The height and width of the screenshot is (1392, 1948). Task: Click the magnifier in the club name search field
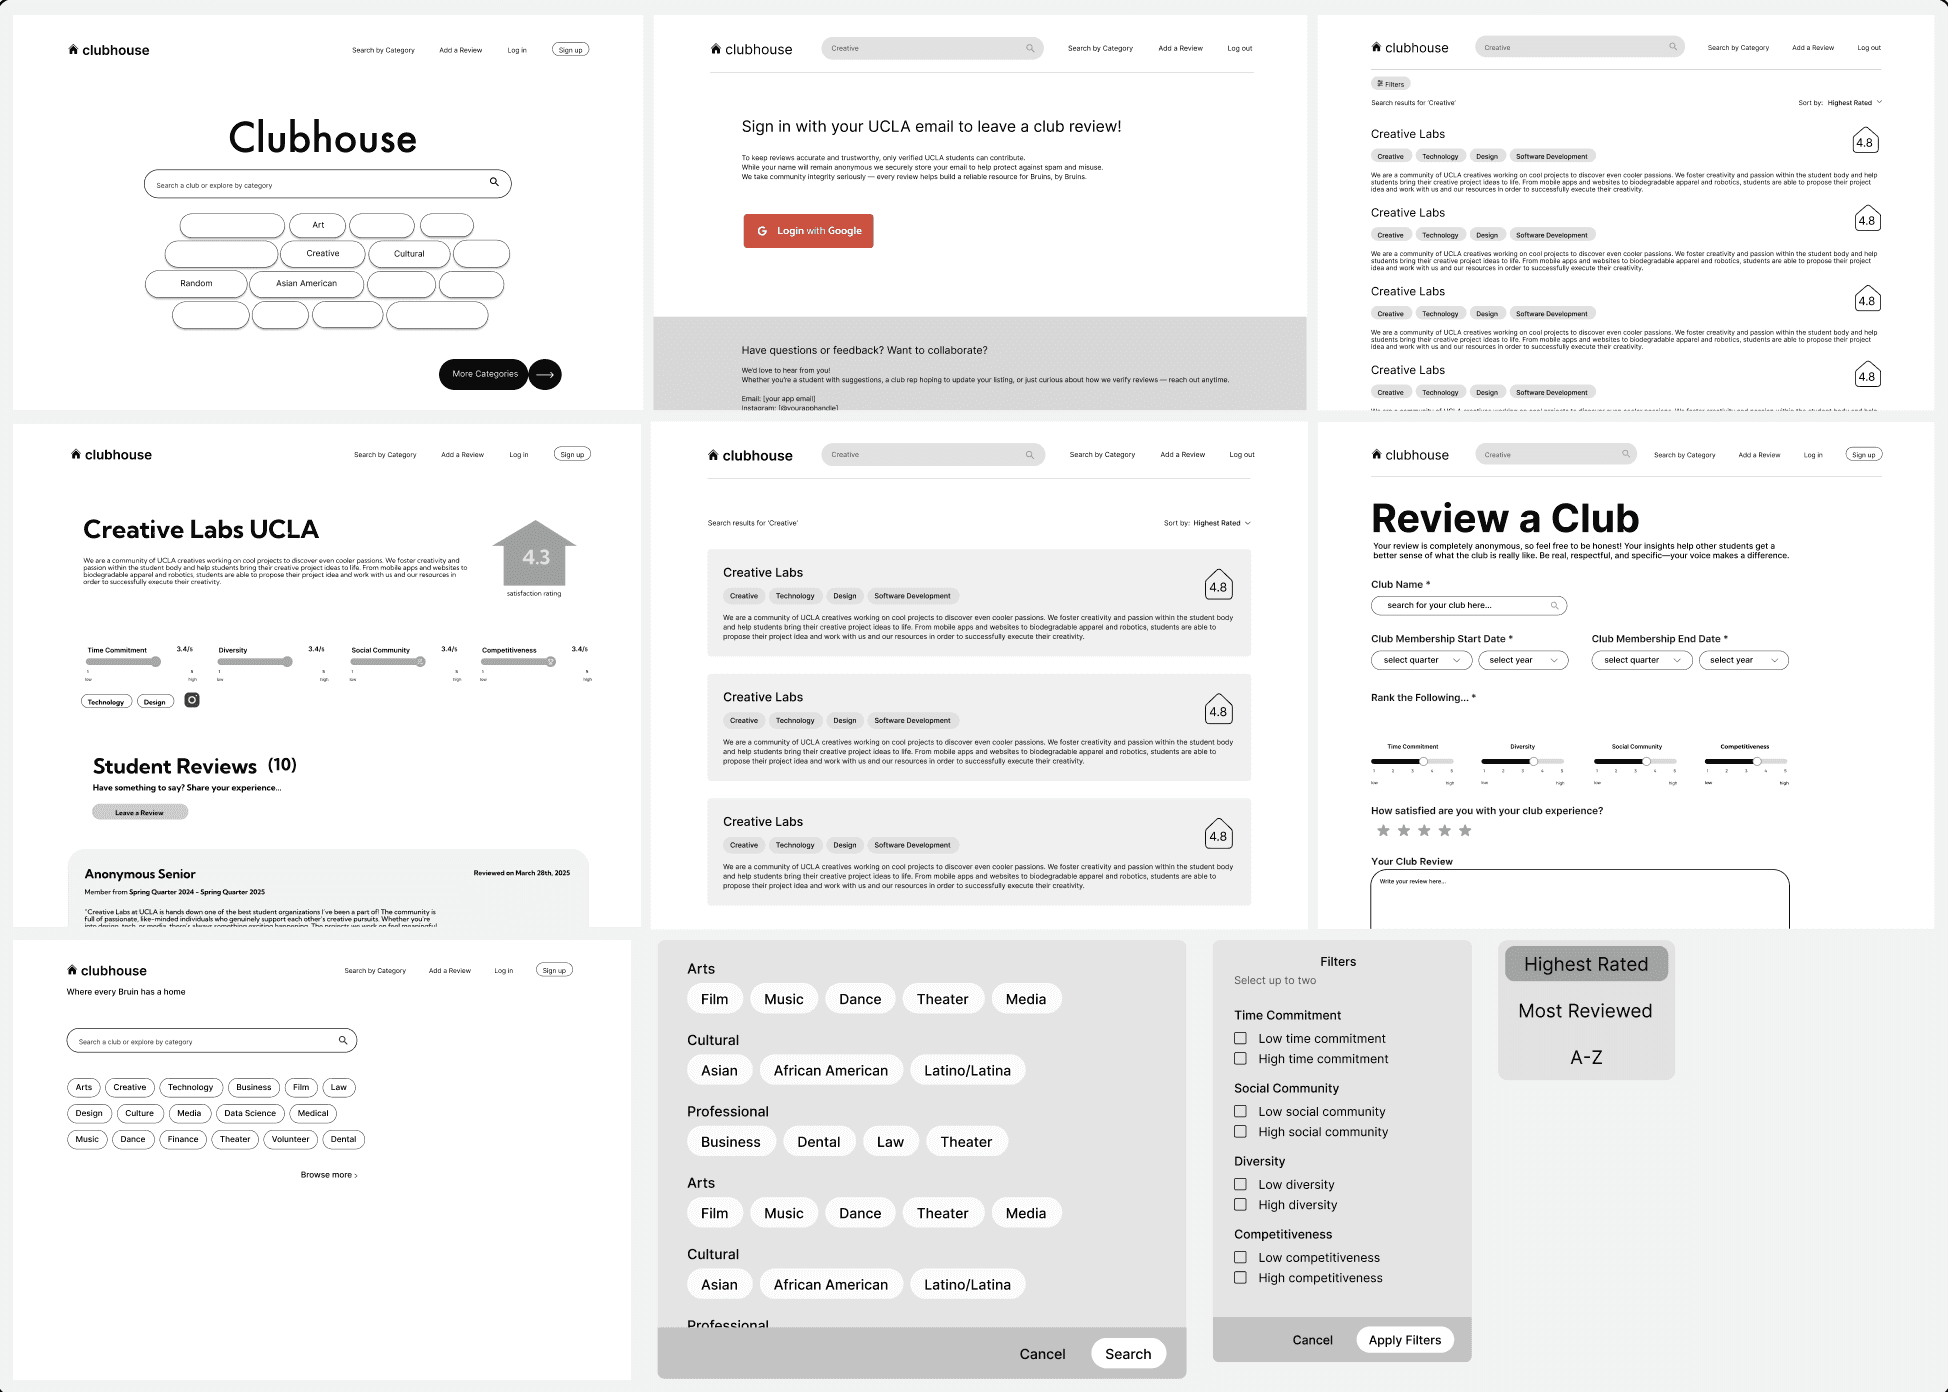tap(1554, 606)
